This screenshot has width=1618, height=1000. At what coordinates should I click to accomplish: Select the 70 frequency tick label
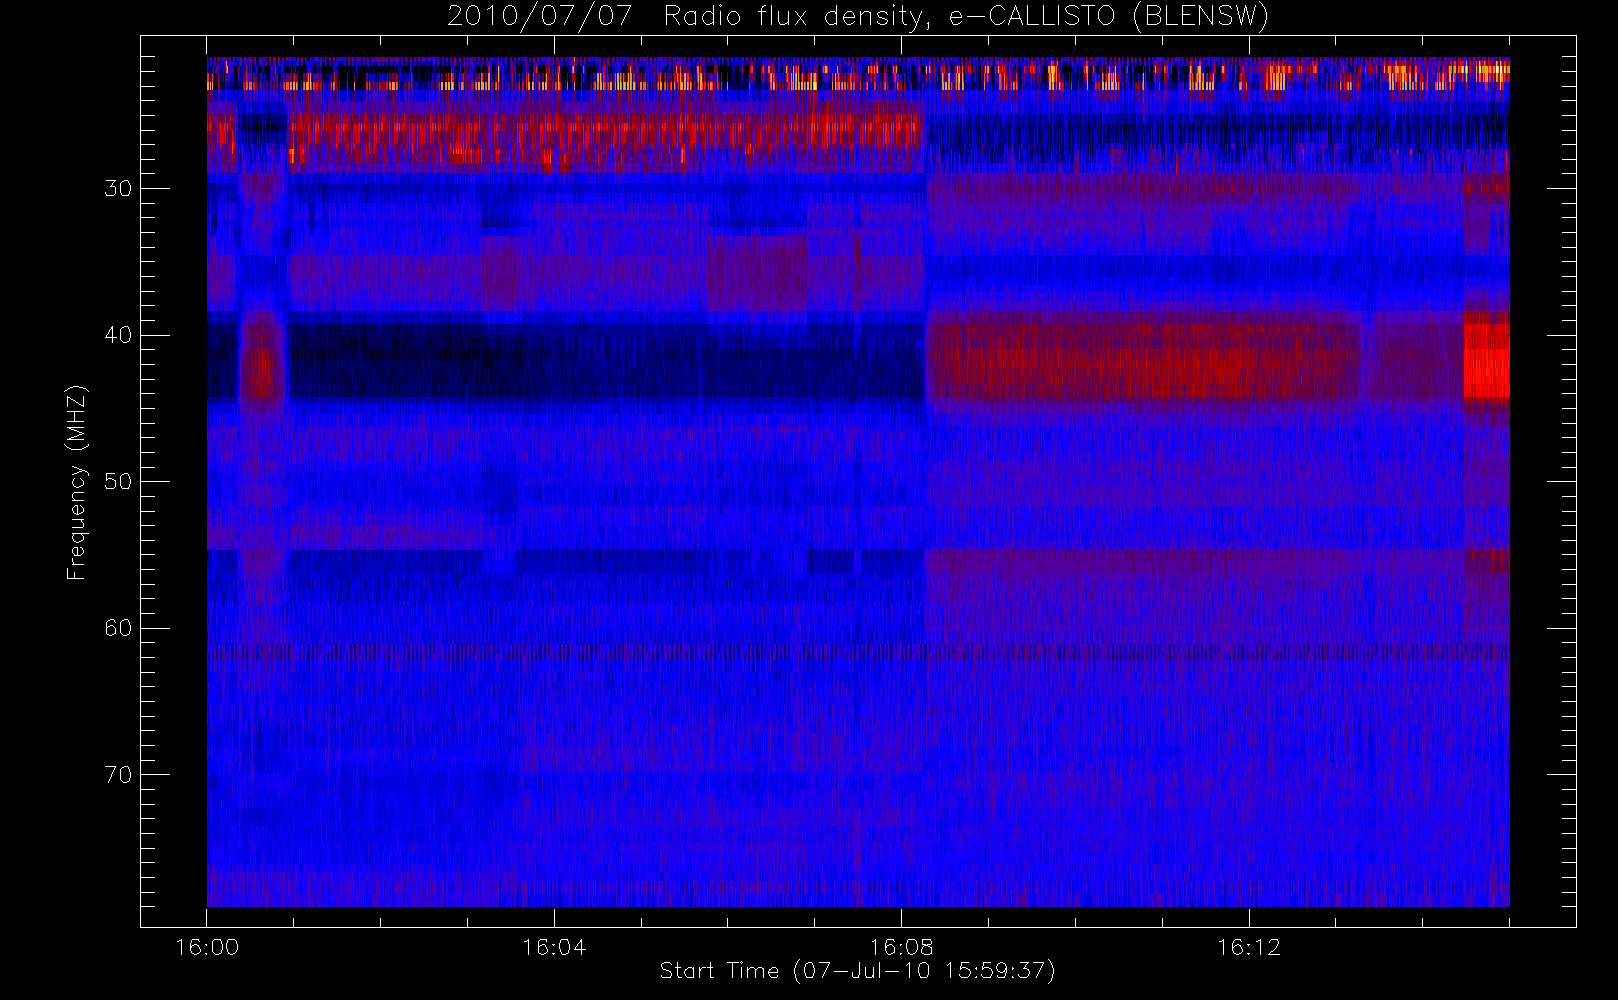coord(118,774)
